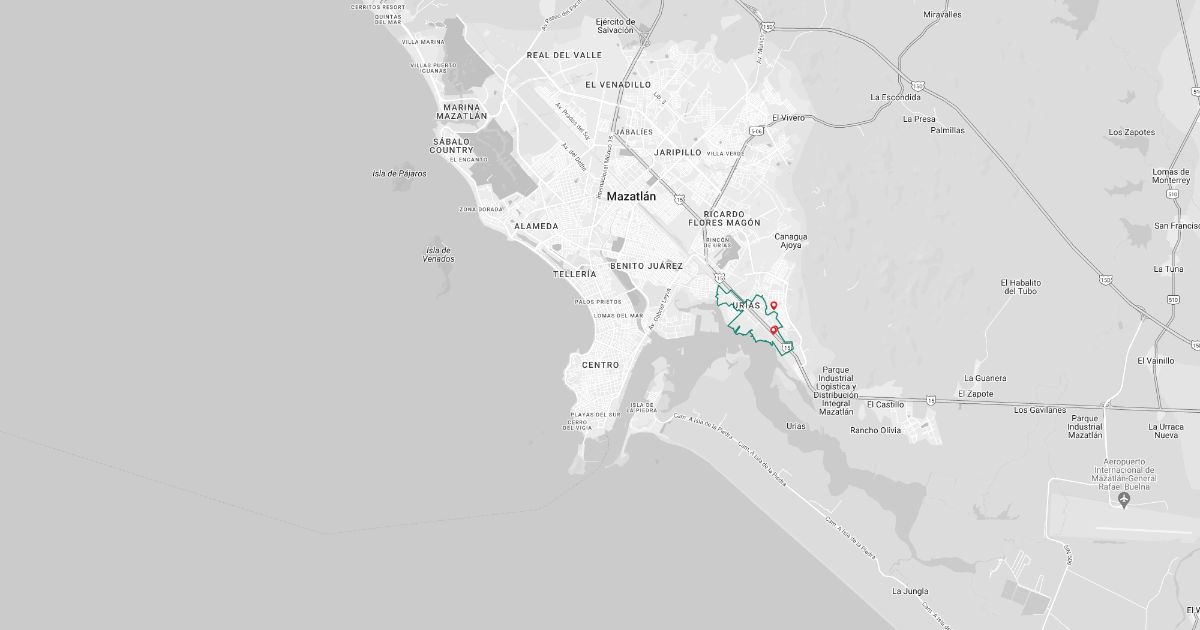Image resolution: width=1200 pixels, height=630 pixels.
Task: Click the Parque Industrial Logística y Distribución label
Action: 835,390
